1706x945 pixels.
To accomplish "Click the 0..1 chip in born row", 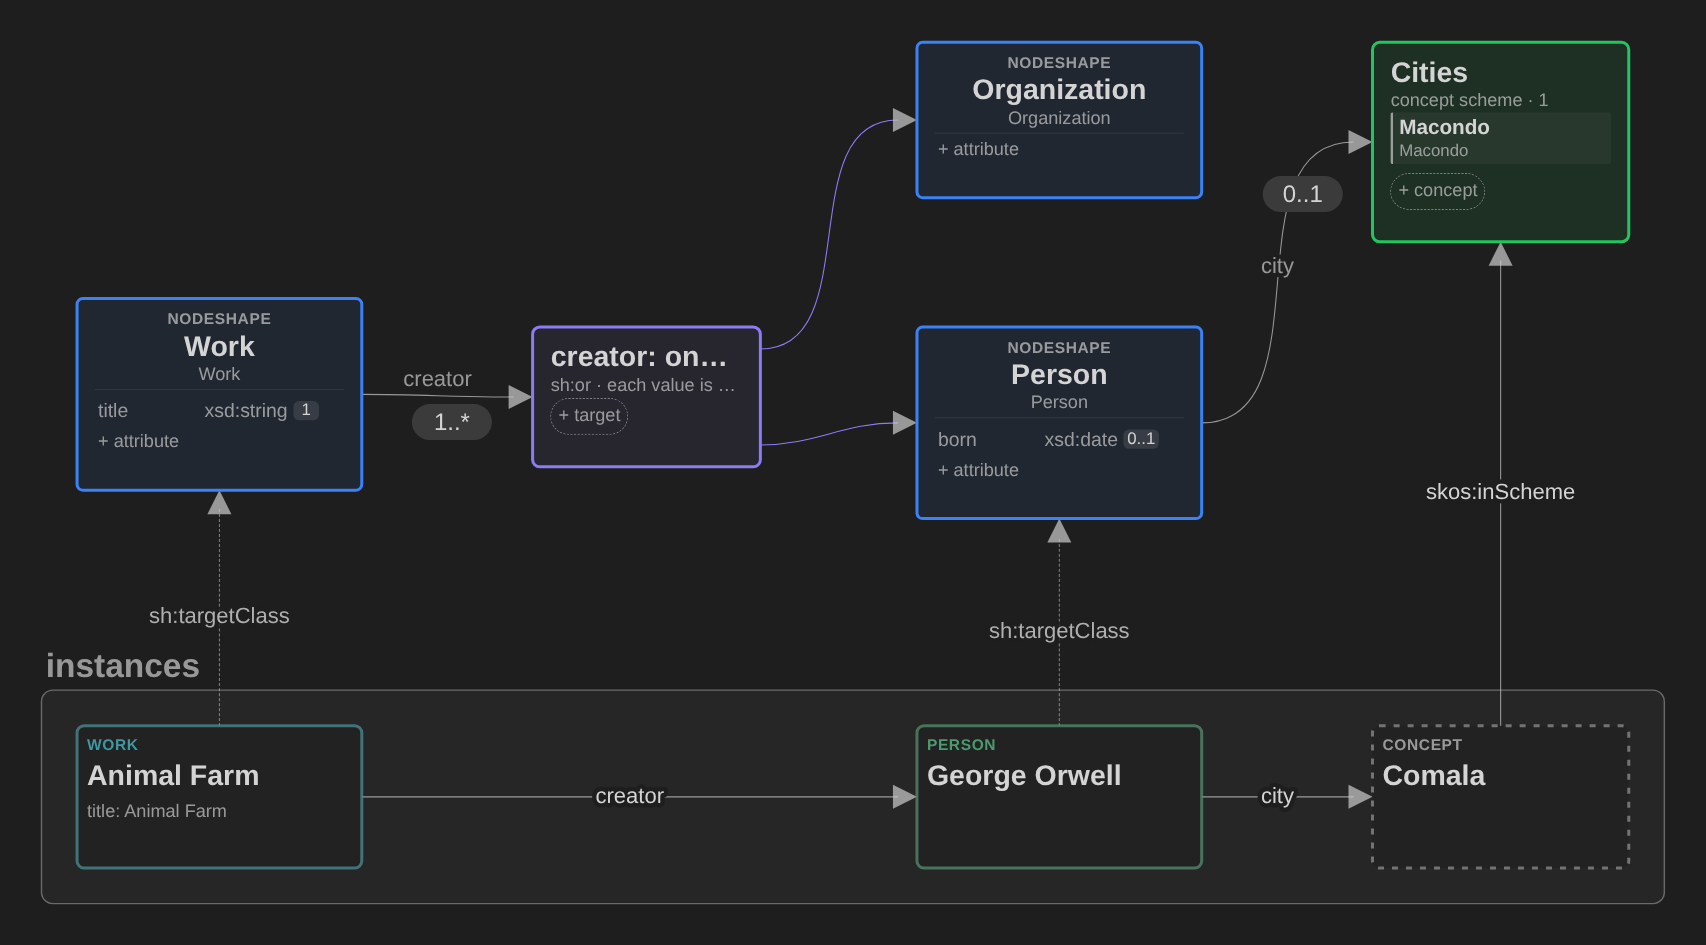I will (x=1141, y=439).
